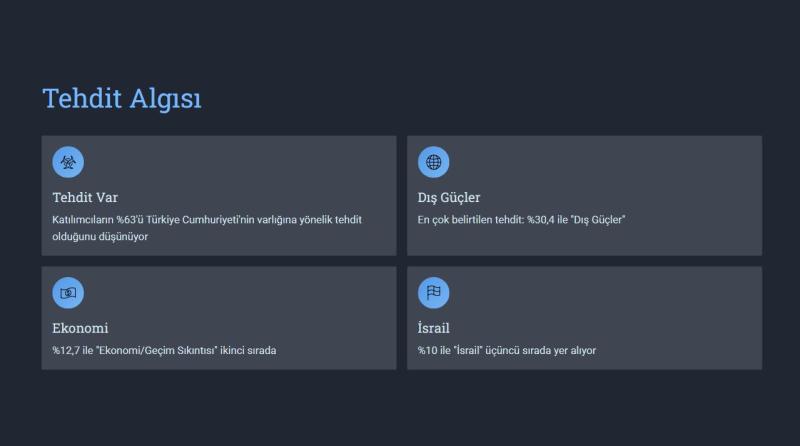Click the "Tehdit Algısı" slide title
This screenshot has height=446, width=800.
pyautogui.click(x=122, y=99)
